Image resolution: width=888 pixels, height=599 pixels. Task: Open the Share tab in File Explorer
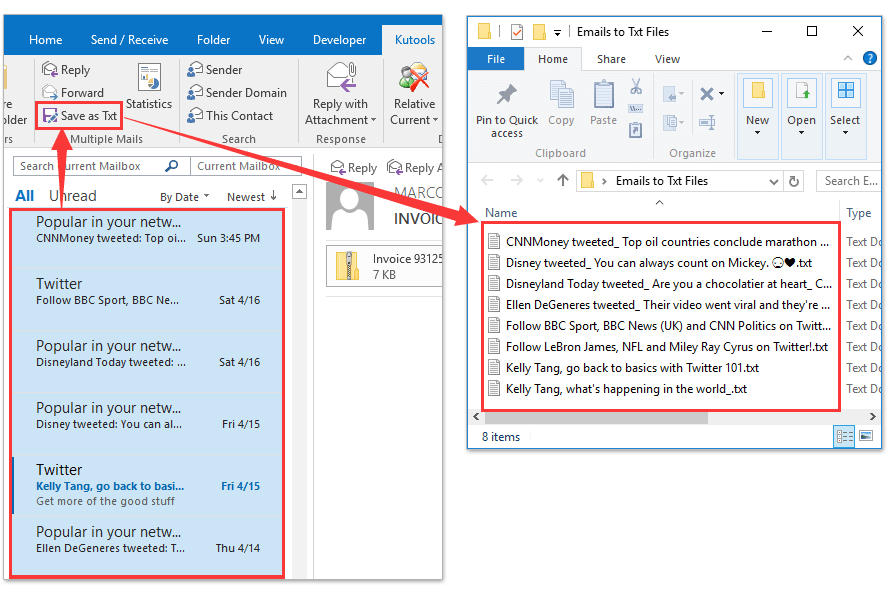click(611, 59)
